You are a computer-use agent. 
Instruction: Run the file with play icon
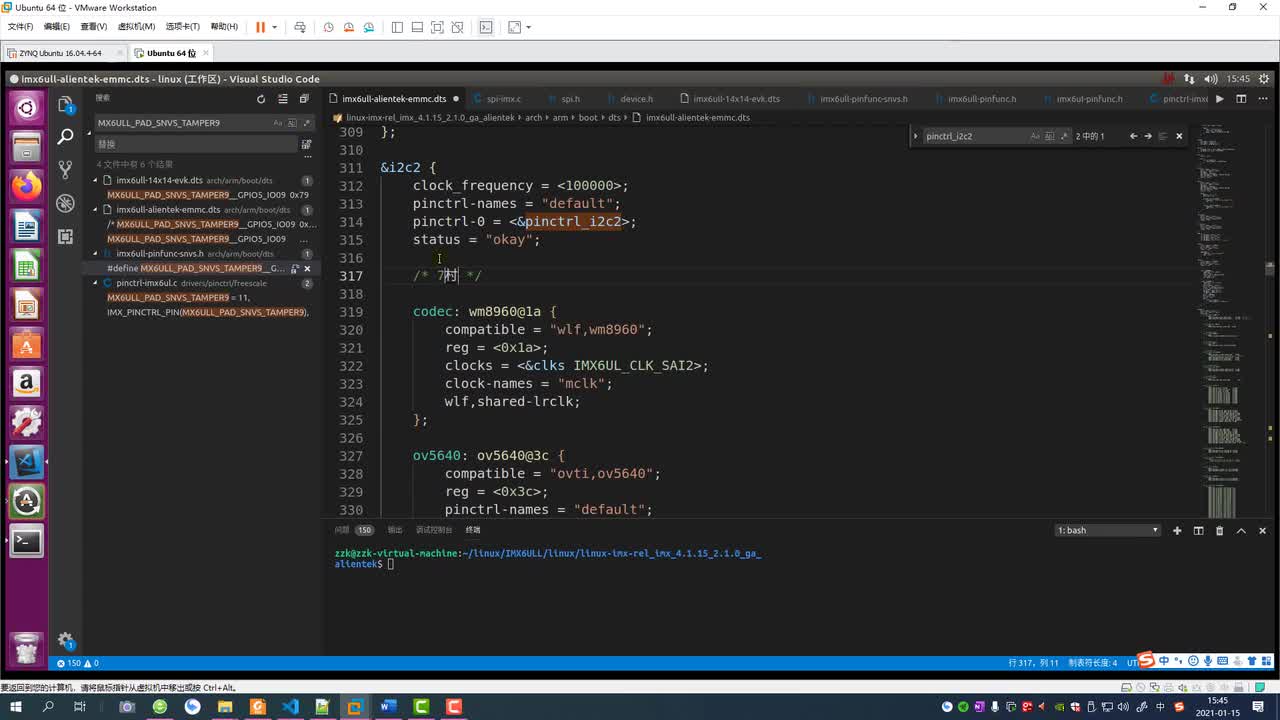pyautogui.click(x=1220, y=99)
